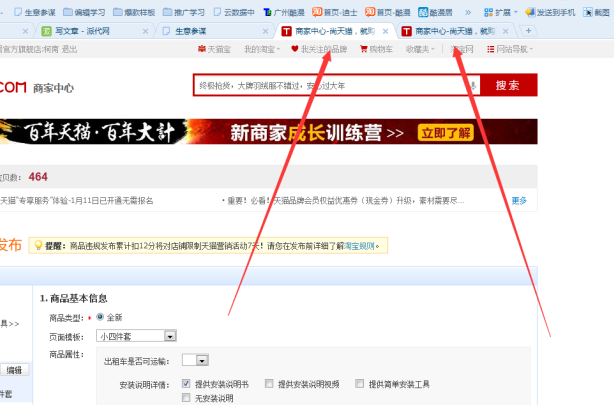The width and height of the screenshot is (614, 405).
Task: Close the active 商家中心 tab
Action: pyautogui.click(x=385, y=31)
